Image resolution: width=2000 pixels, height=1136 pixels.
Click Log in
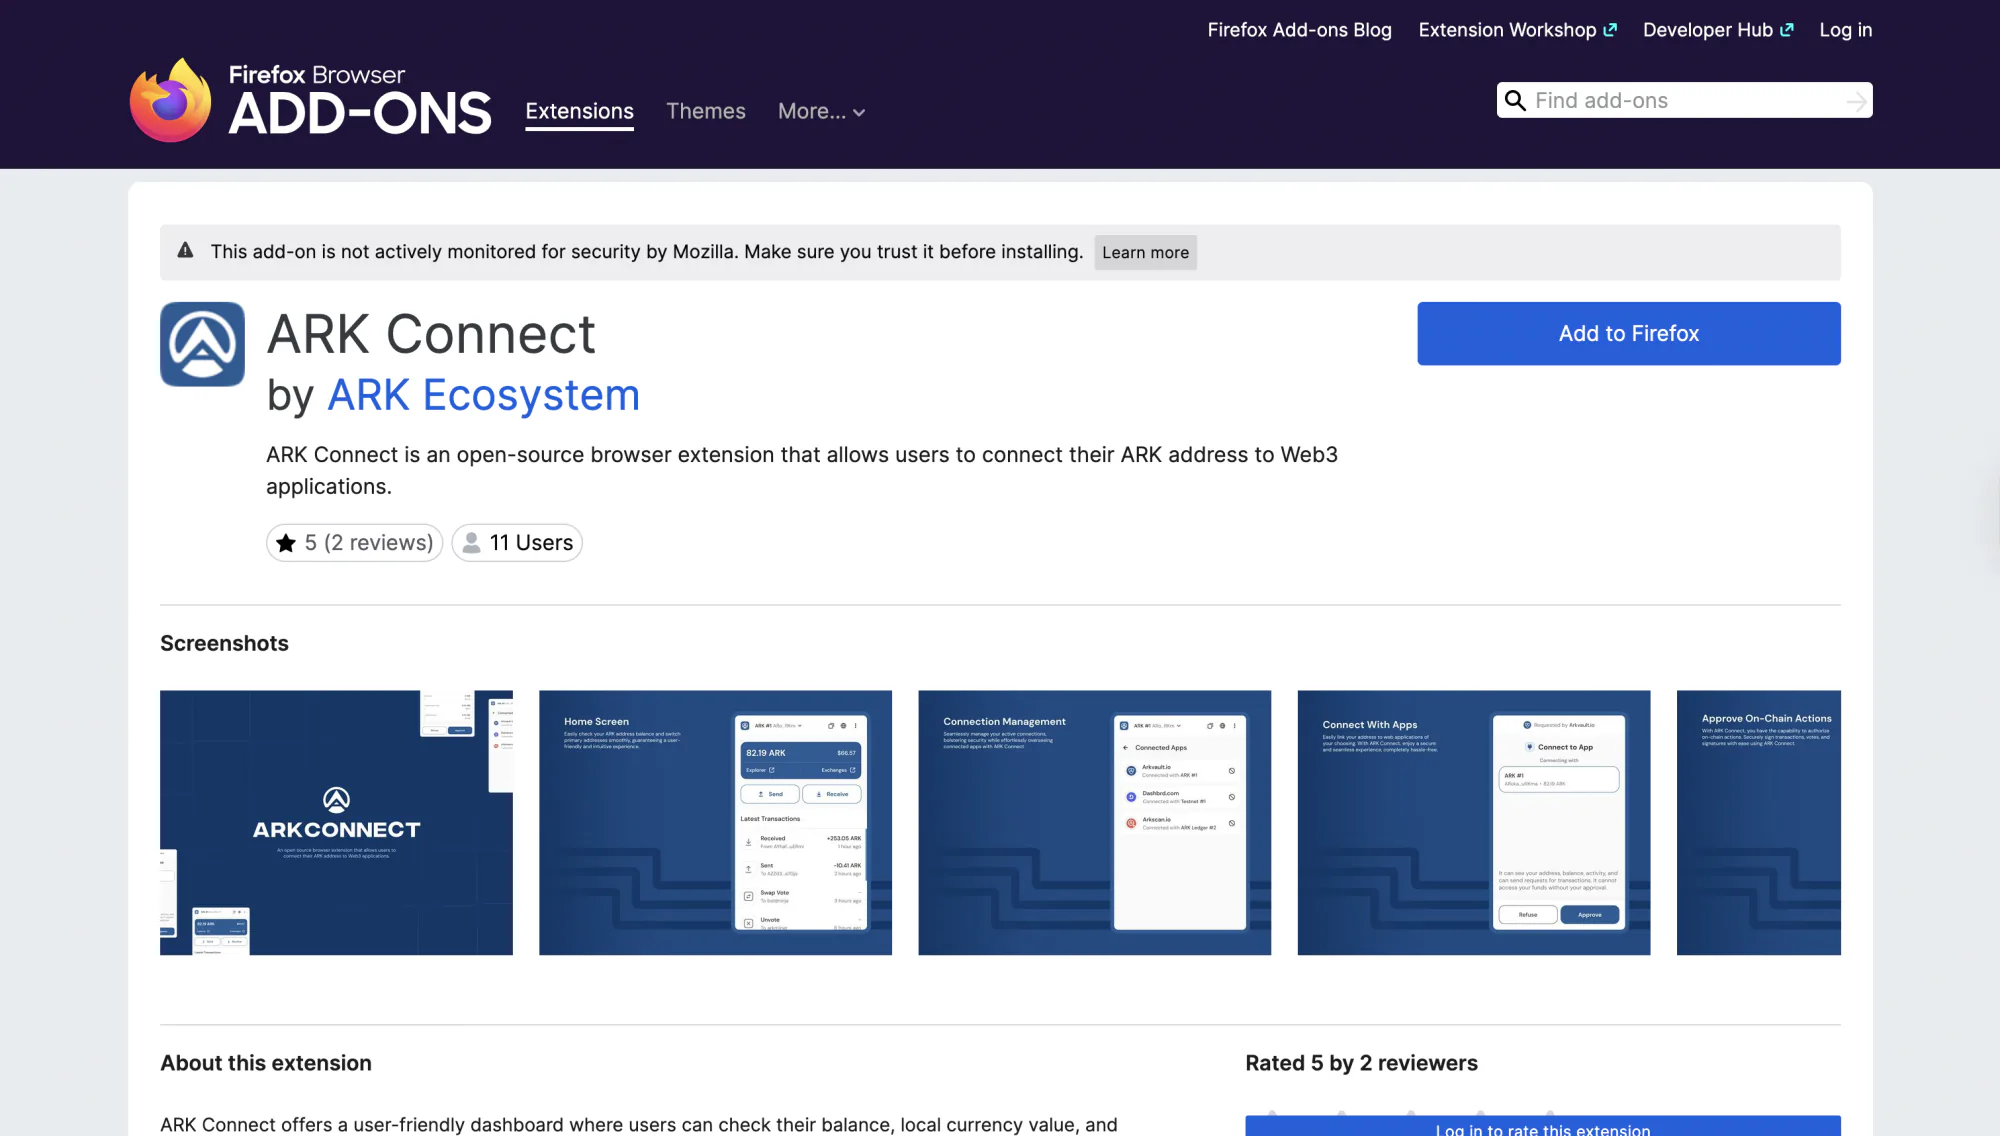point(1846,30)
